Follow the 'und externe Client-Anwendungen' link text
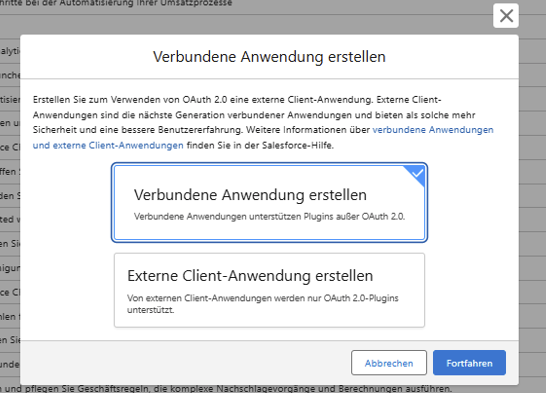546x393 pixels. click(108, 145)
